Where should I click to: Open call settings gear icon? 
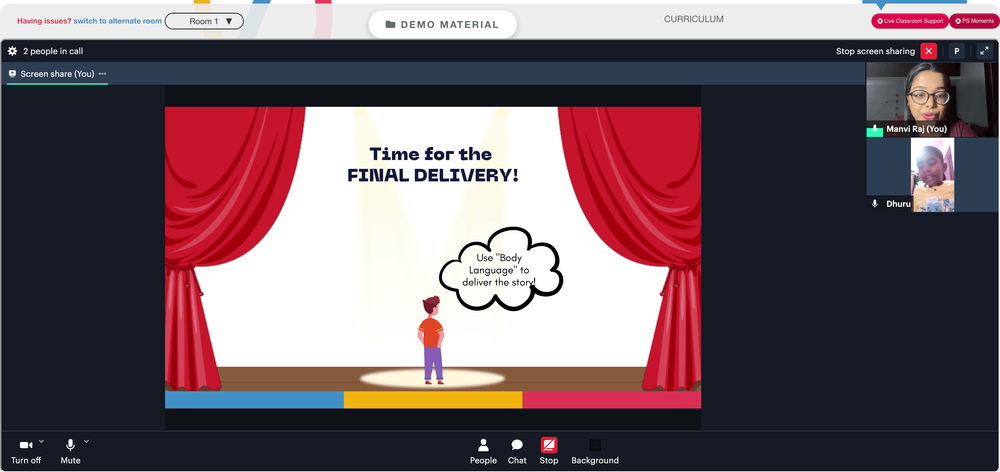[x=12, y=51]
